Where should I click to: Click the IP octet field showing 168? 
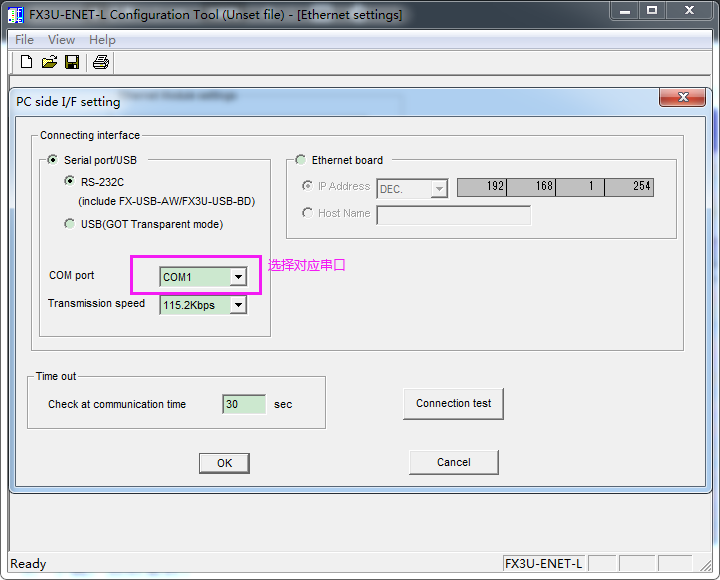tap(531, 187)
